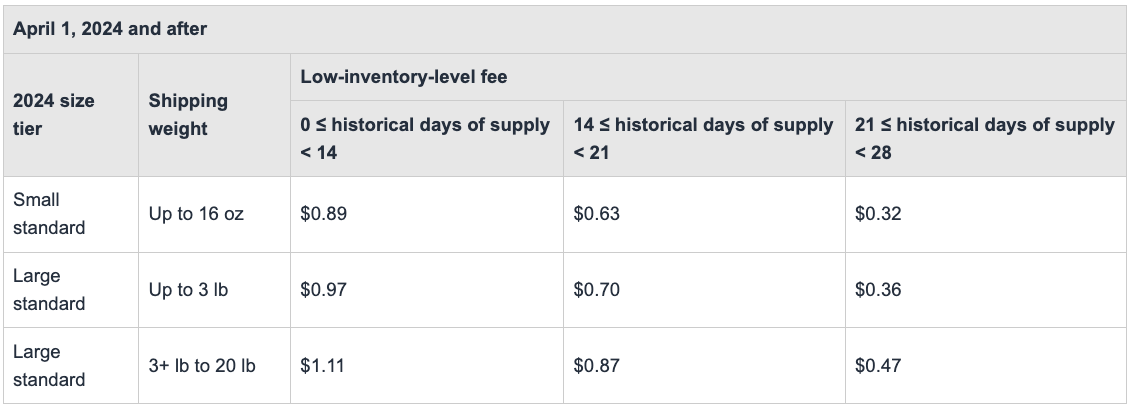Click the 21 to 28 days supply header
This screenshot has height=404, width=1130.
point(984,139)
